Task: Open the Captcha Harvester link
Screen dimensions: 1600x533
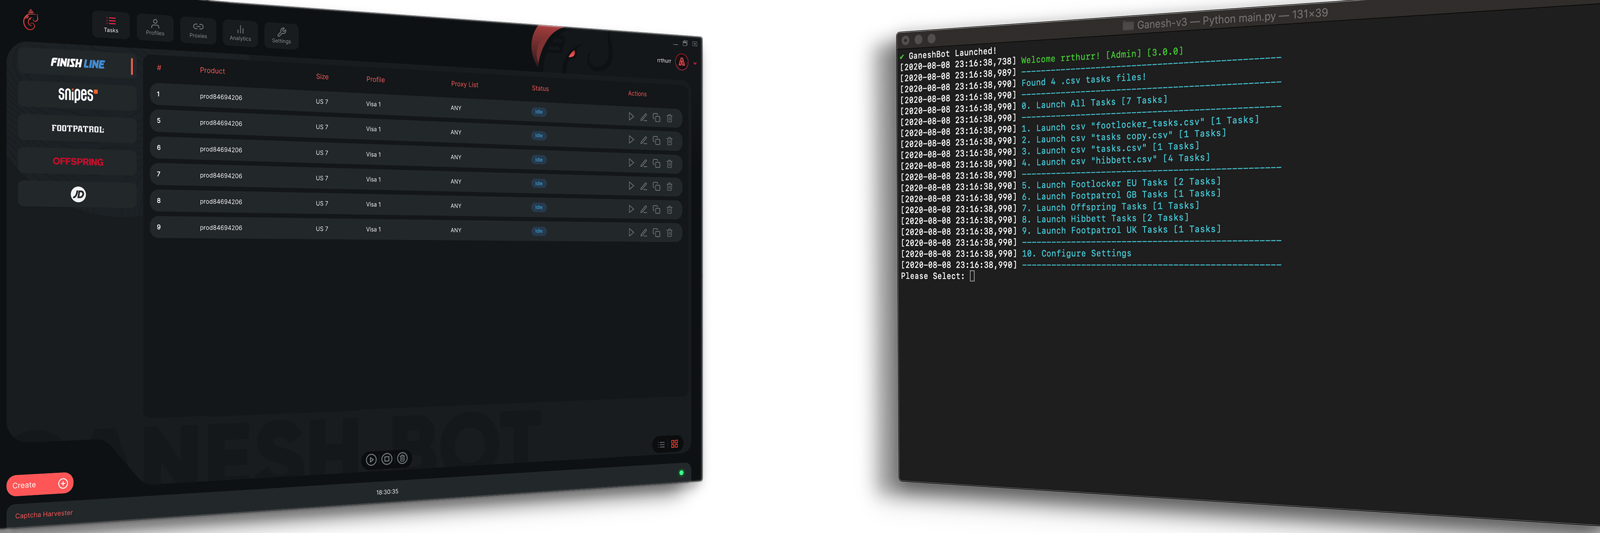Action: pyautogui.click(x=44, y=514)
